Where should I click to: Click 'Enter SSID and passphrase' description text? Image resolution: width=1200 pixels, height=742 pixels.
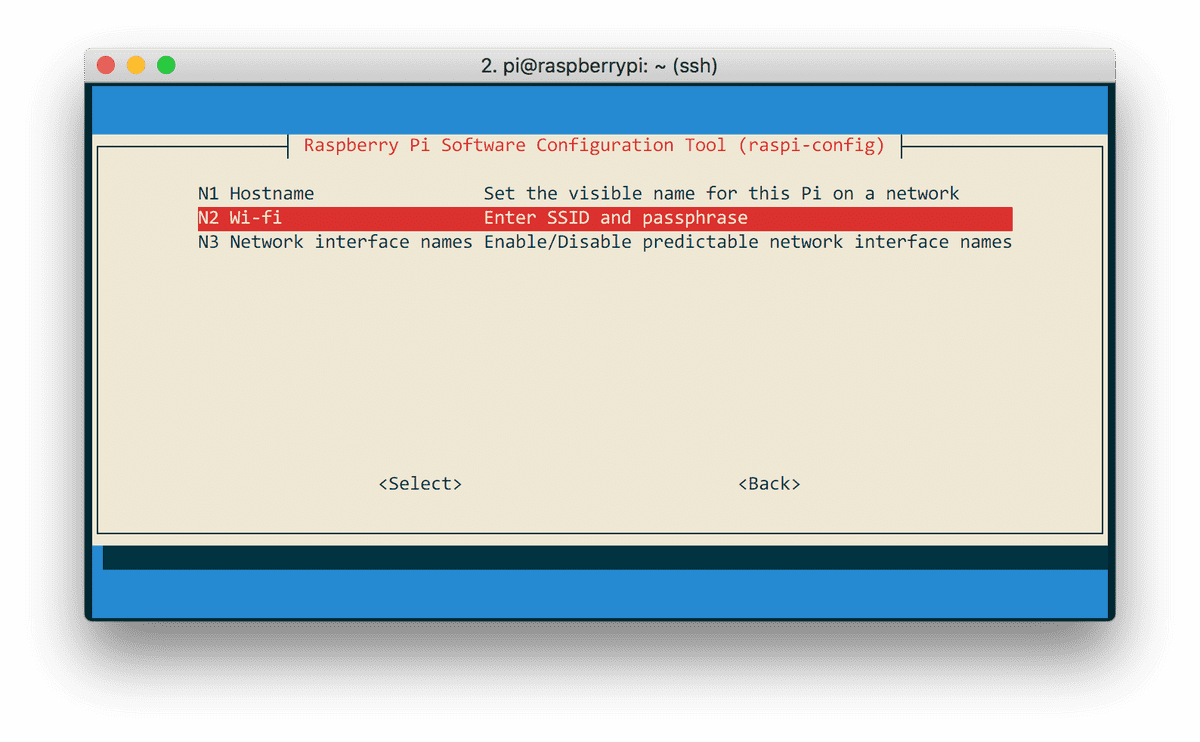coord(616,218)
